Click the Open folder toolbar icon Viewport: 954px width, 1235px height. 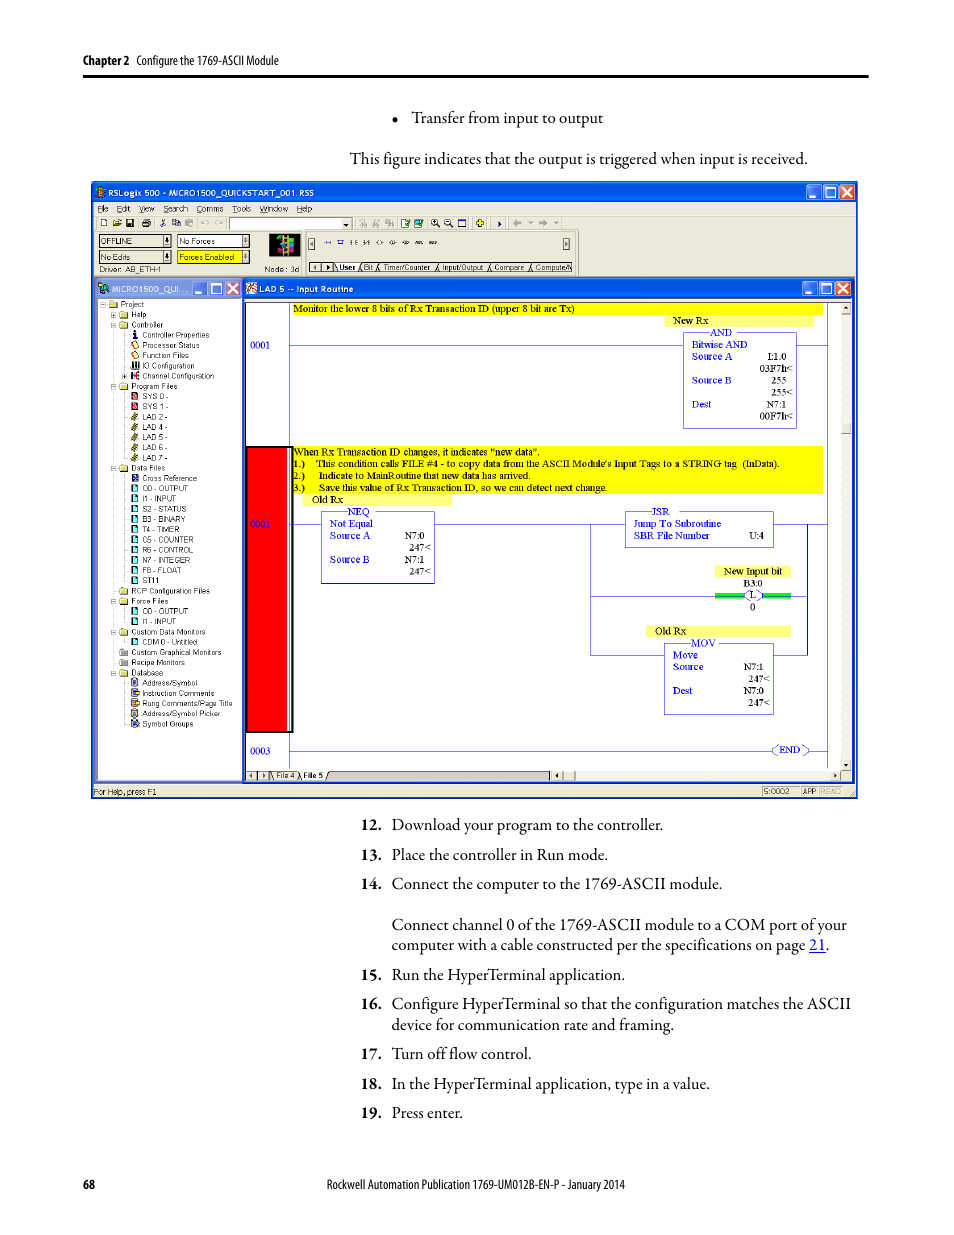pyautogui.click(x=117, y=223)
